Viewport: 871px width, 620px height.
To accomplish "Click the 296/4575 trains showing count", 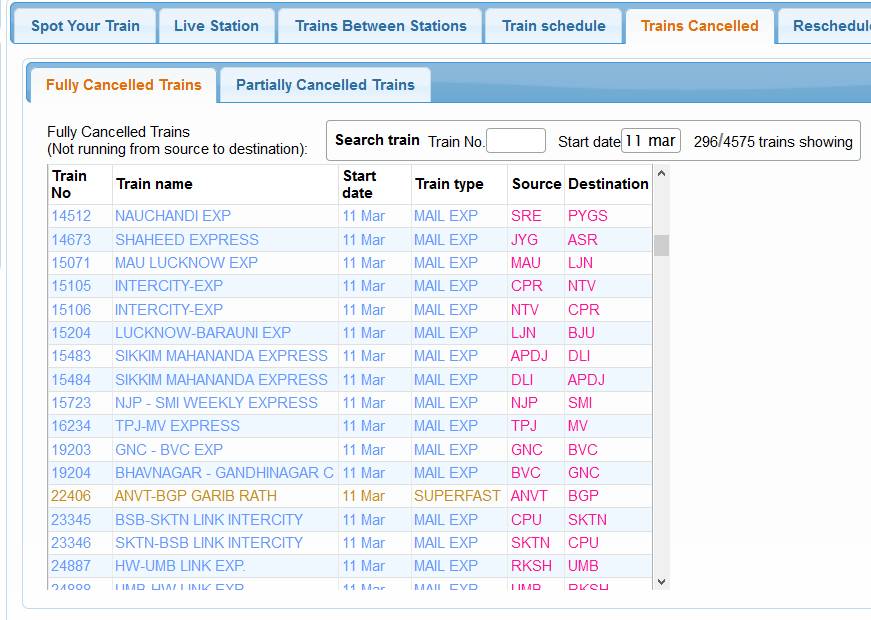I will click(x=773, y=142).
